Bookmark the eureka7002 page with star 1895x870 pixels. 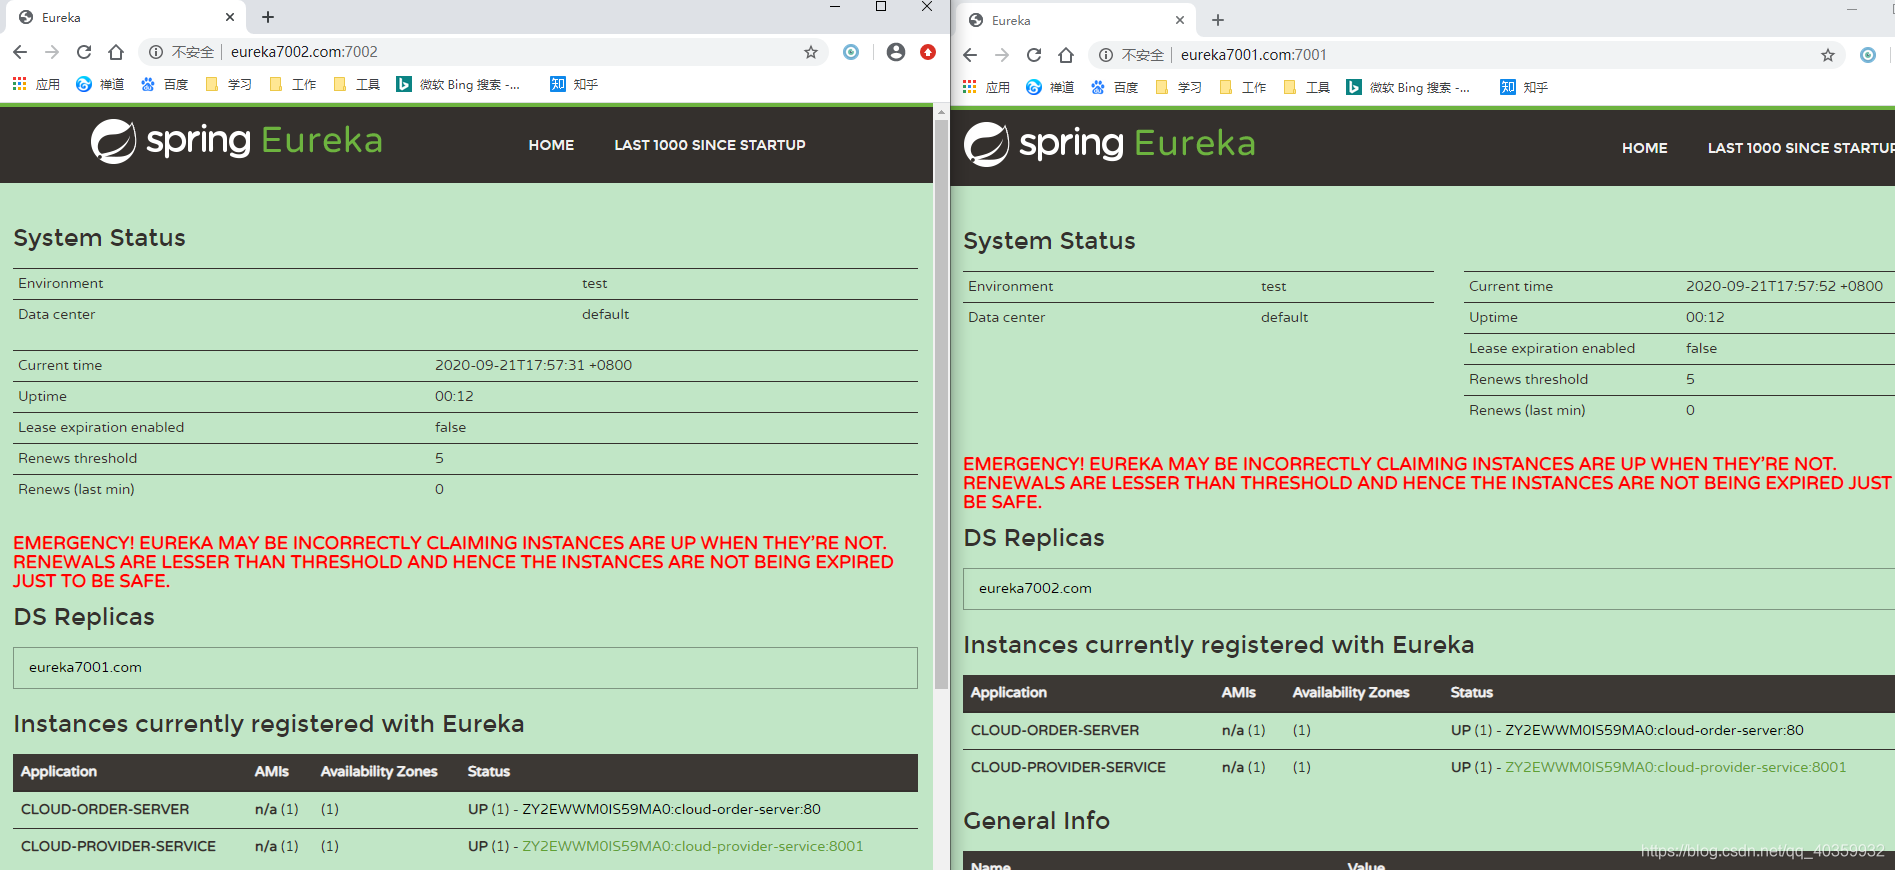[x=811, y=52]
